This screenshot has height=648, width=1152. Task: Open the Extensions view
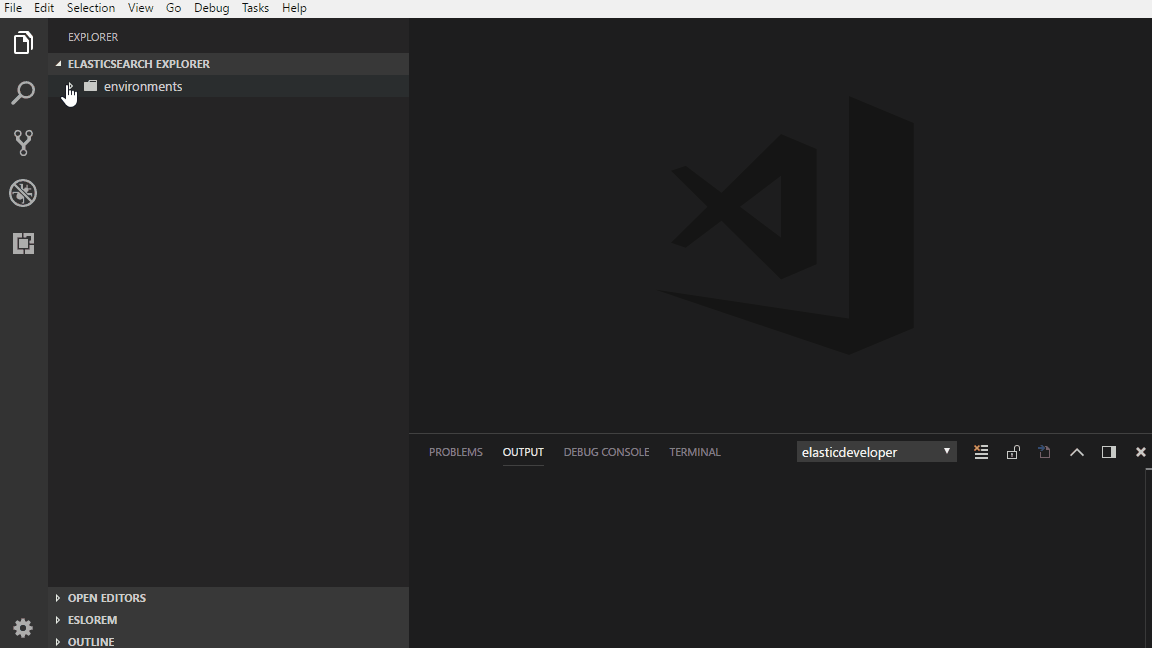[24, 243]
